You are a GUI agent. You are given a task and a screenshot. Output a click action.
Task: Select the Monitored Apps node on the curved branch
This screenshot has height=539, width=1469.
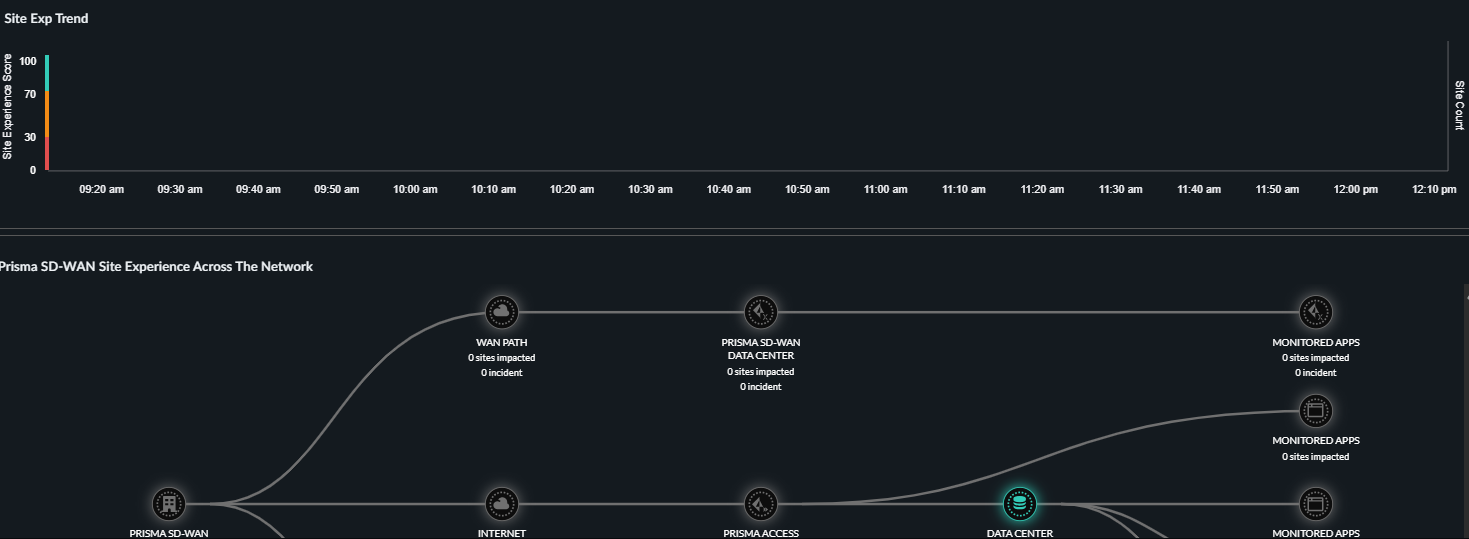pos(1315,410)
